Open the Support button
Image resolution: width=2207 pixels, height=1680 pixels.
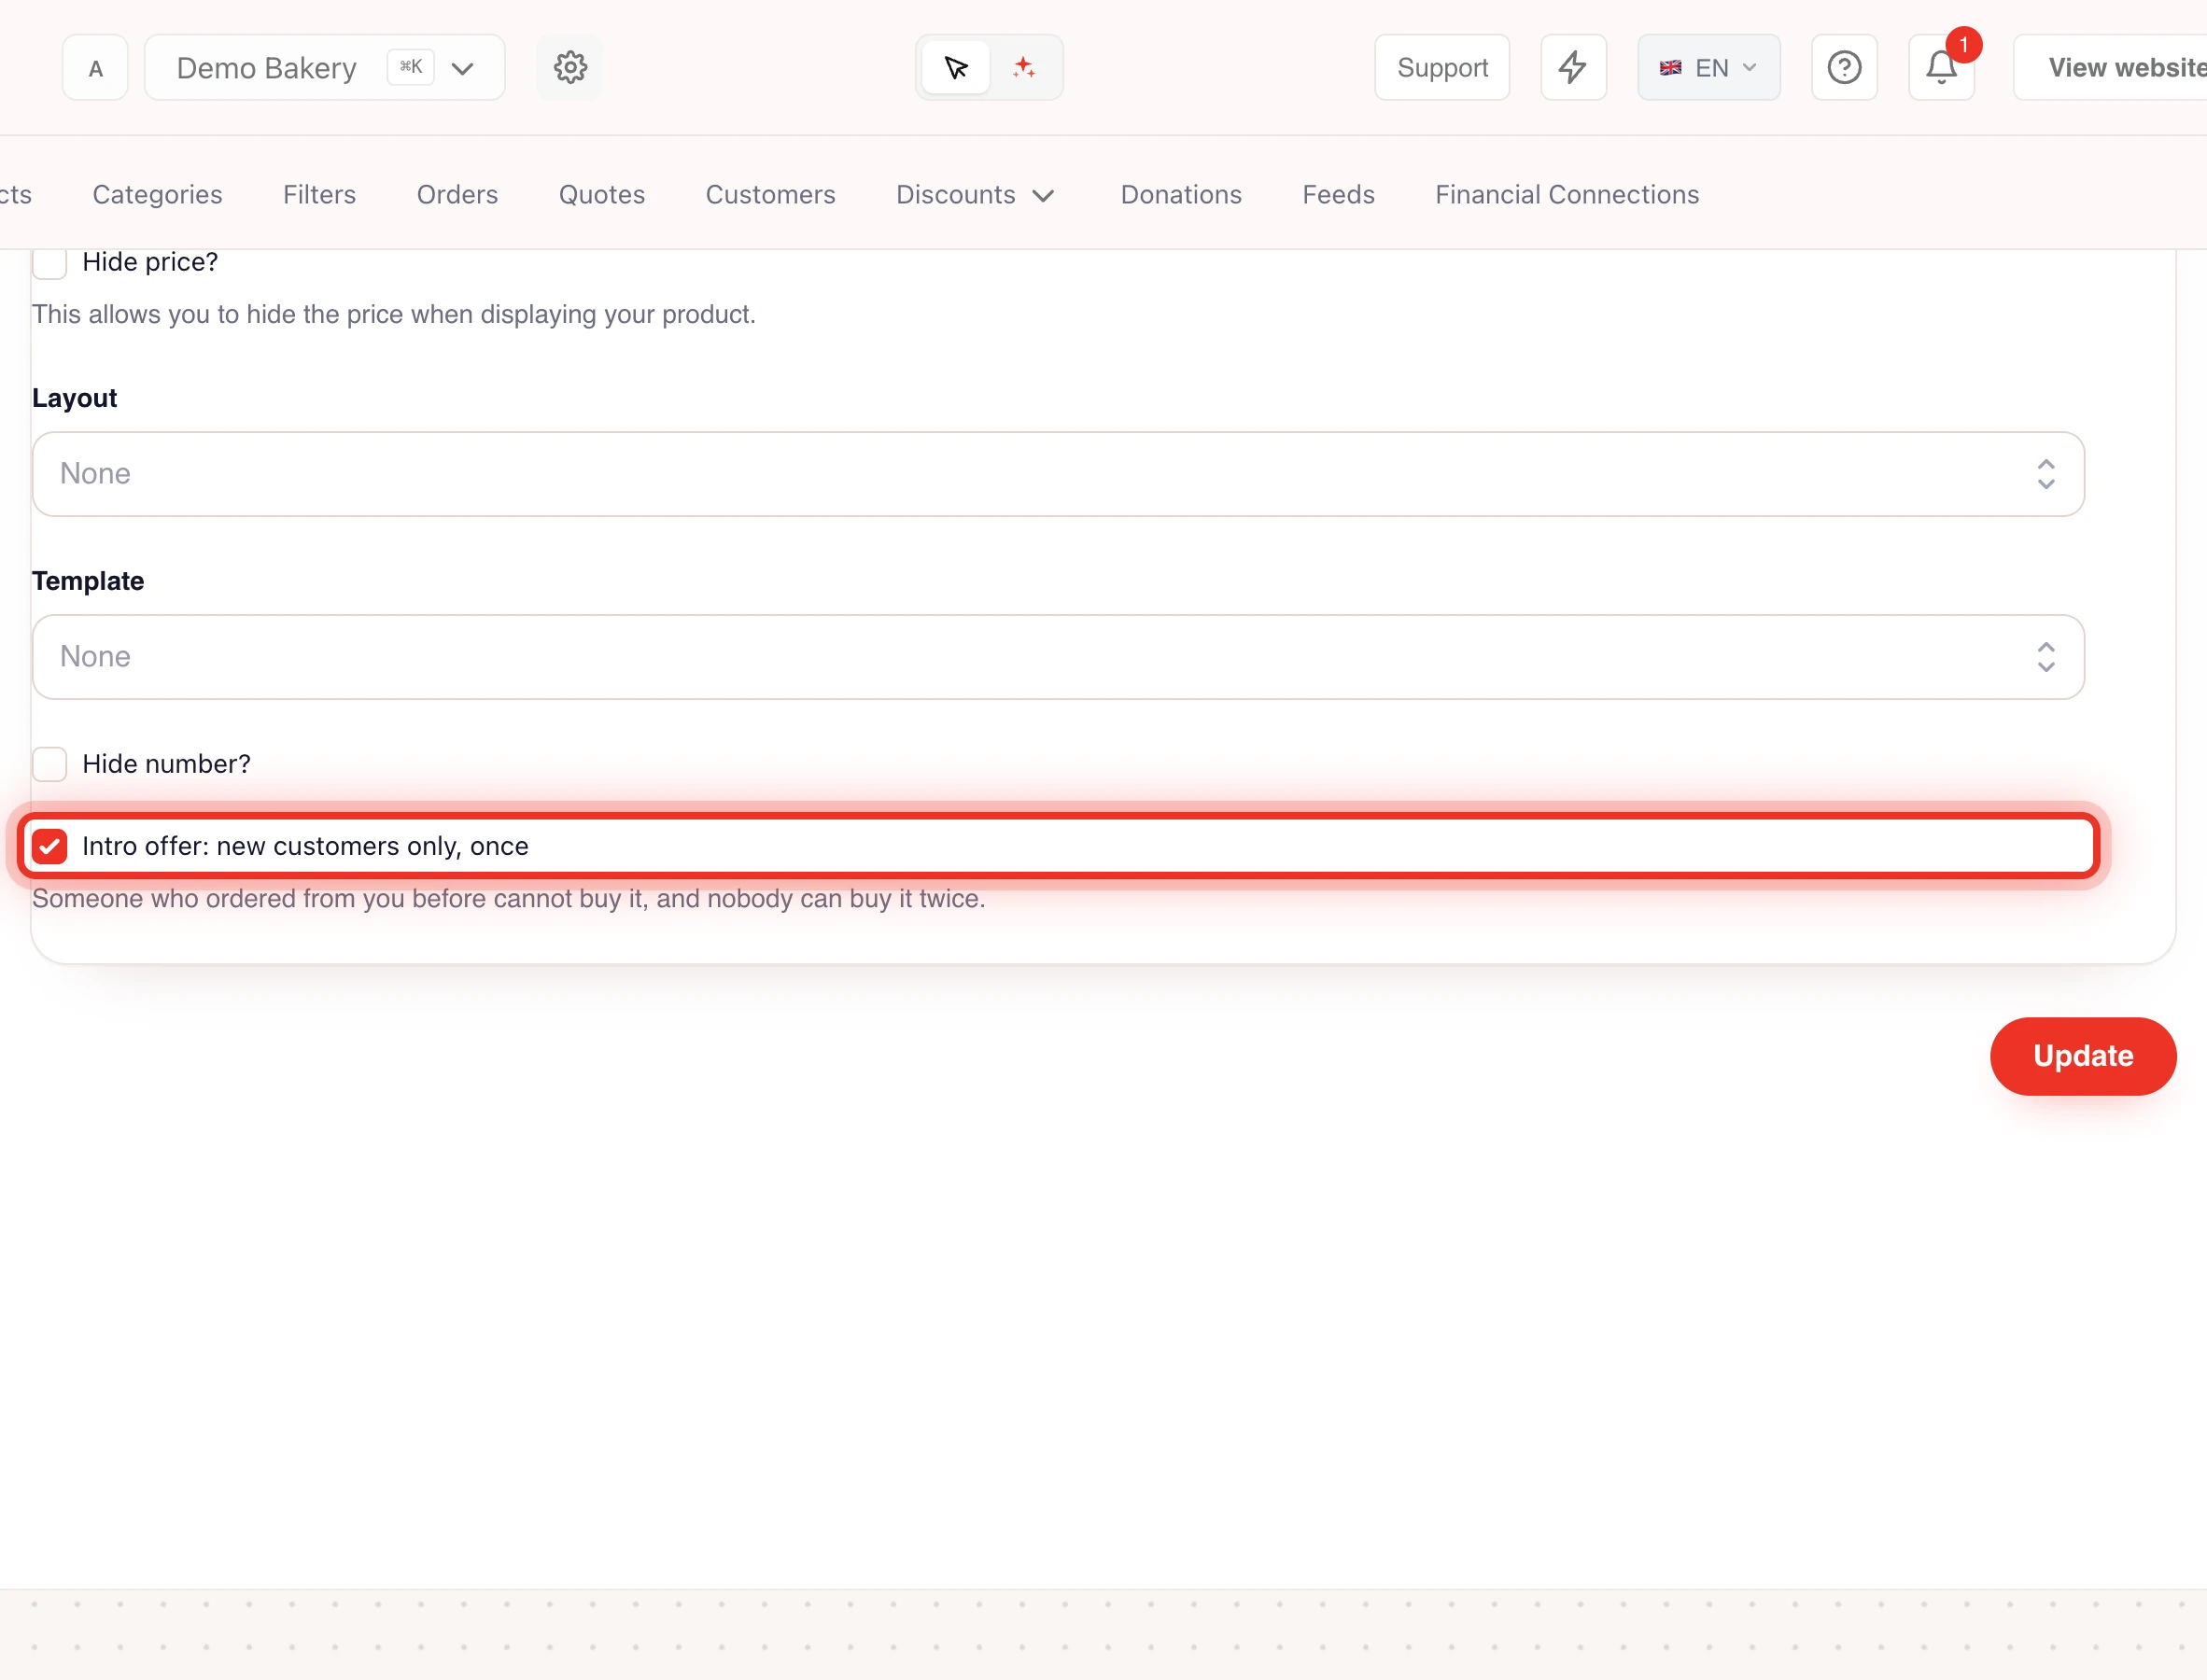tap(1442, 68)
